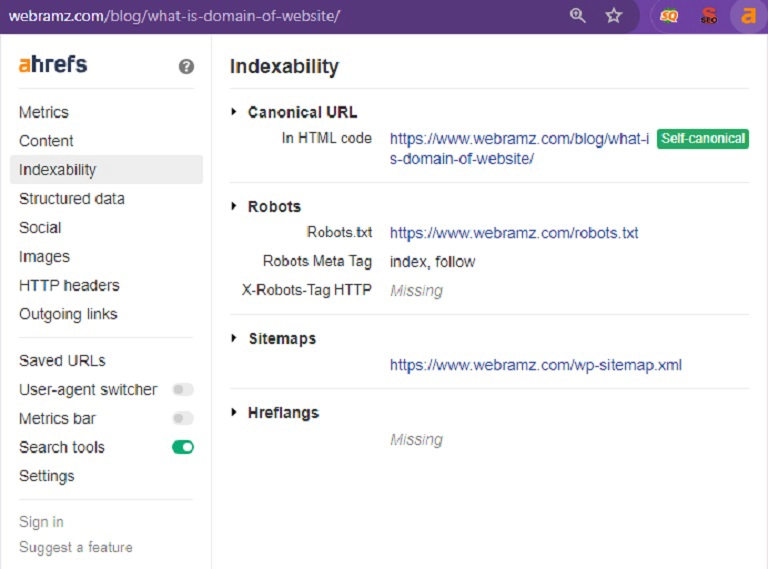The image size is (768, 569).
Task: Disable the Search tools toggle
Action: [x=183, y=447]
